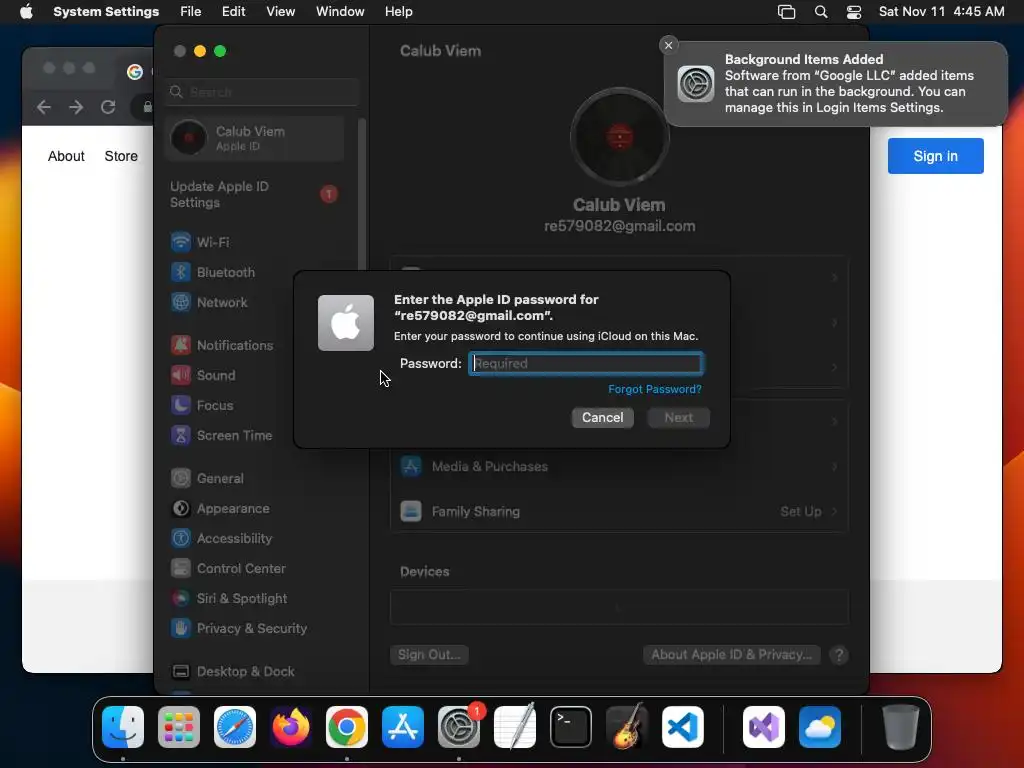Click the clock date in menu bar

point(941,12)
